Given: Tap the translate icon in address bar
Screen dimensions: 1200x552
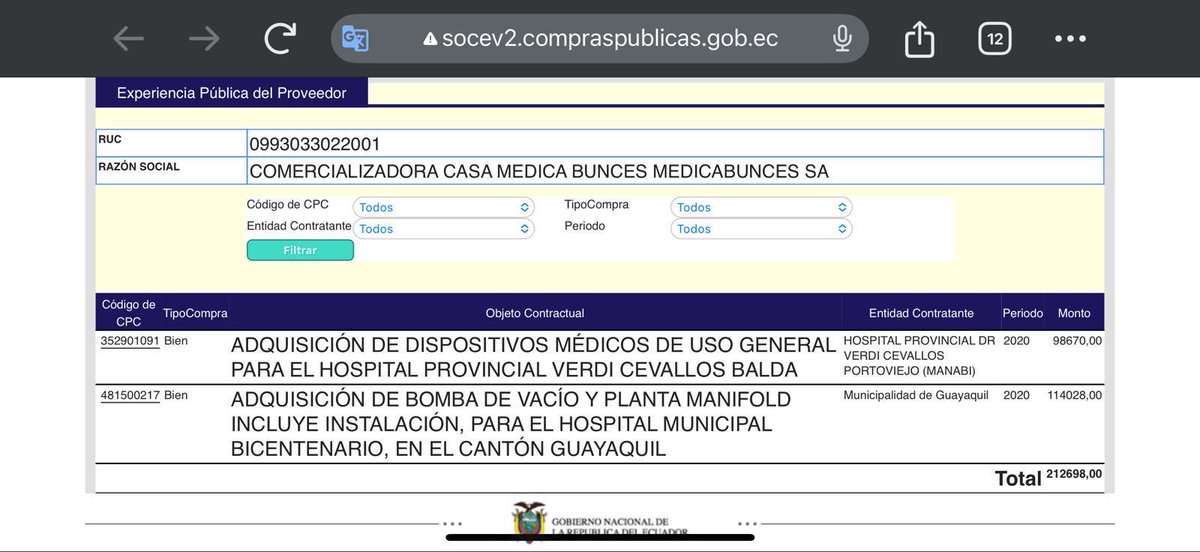Looking at the screenshot, I should [355, 39].
